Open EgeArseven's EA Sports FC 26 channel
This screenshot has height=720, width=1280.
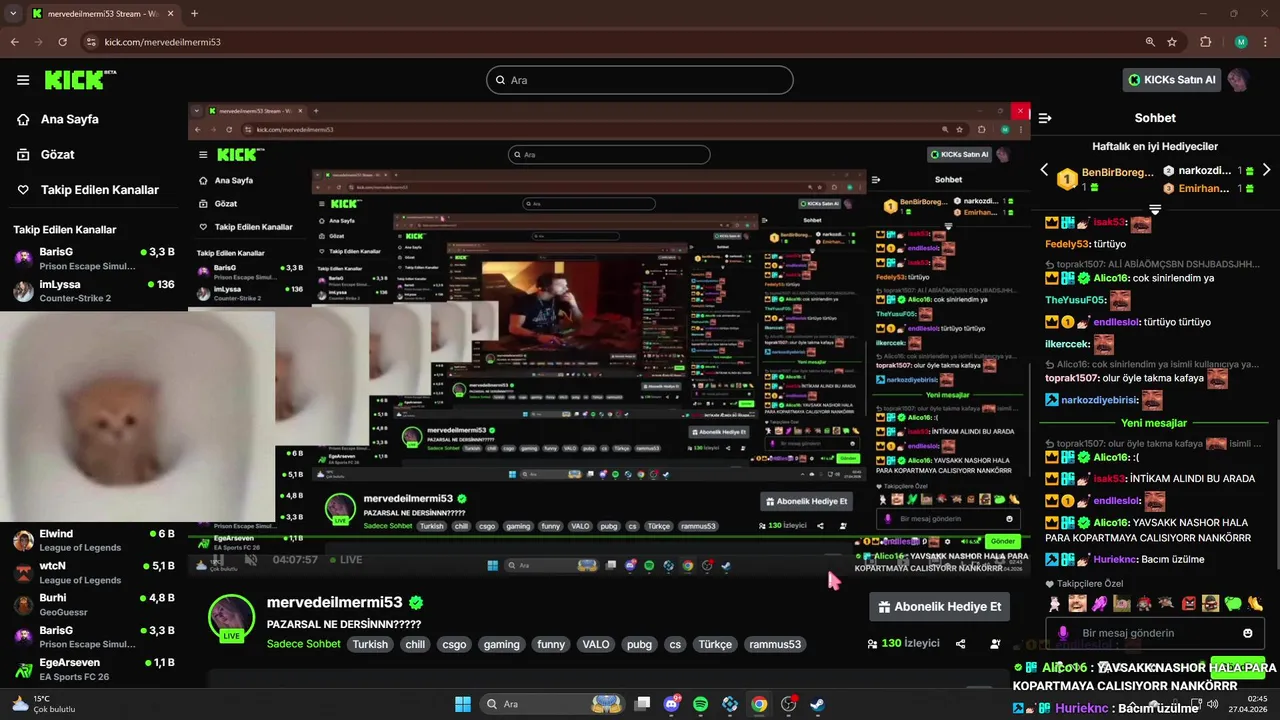point(94,669)
